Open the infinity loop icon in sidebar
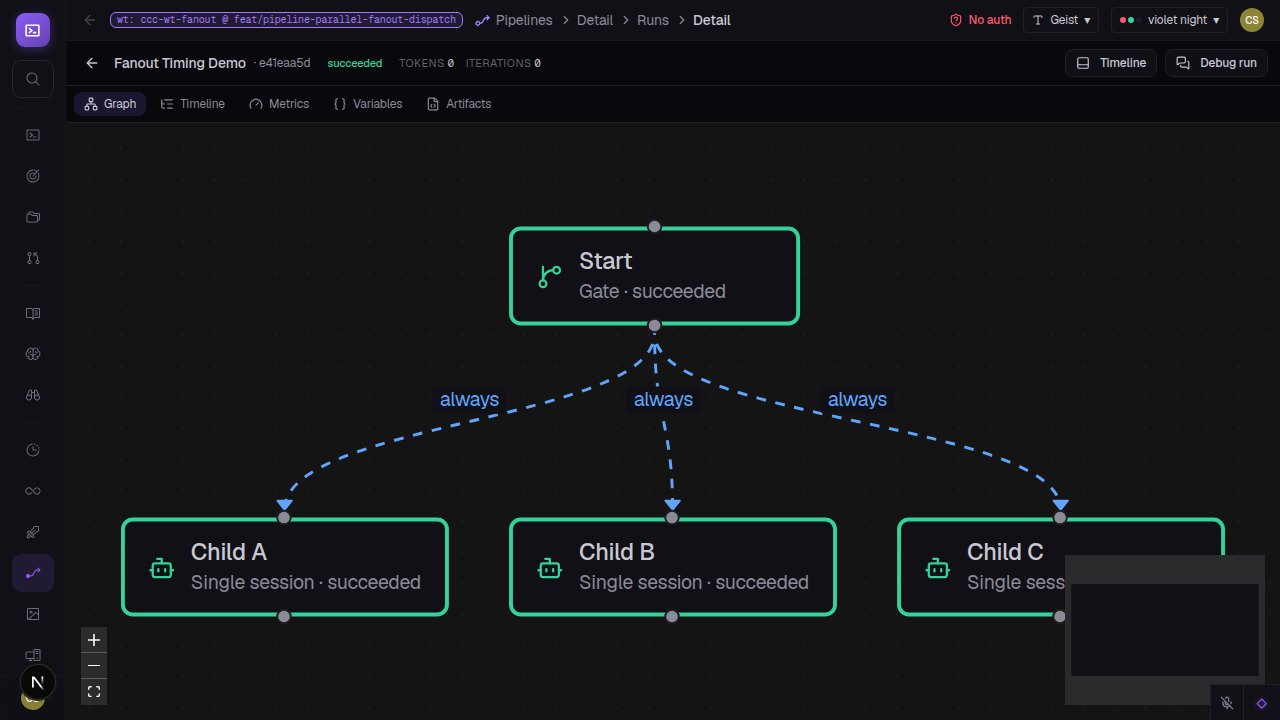The image size is (1280, 720). pos(33,491)
